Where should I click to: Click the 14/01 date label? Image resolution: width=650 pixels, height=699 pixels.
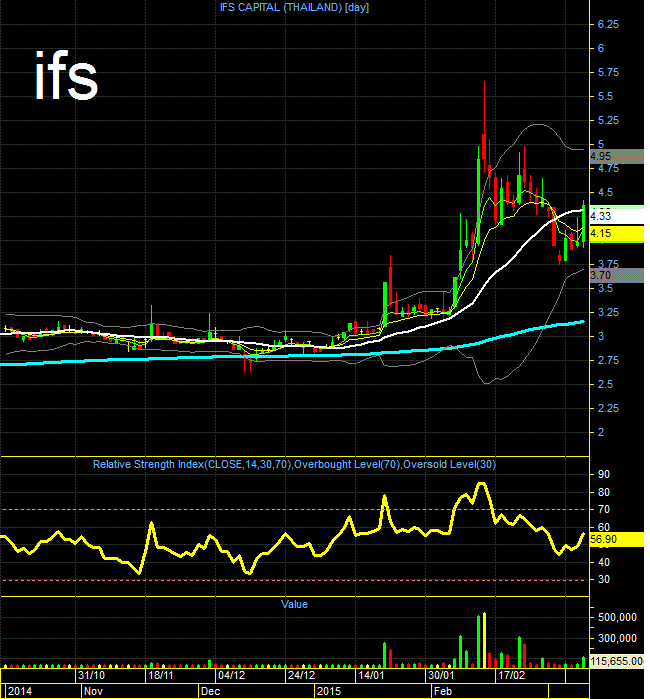(371, 675)
